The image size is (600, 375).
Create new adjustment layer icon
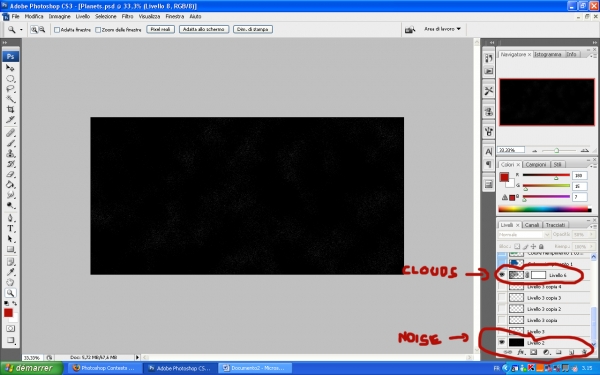tap(546, 352)
